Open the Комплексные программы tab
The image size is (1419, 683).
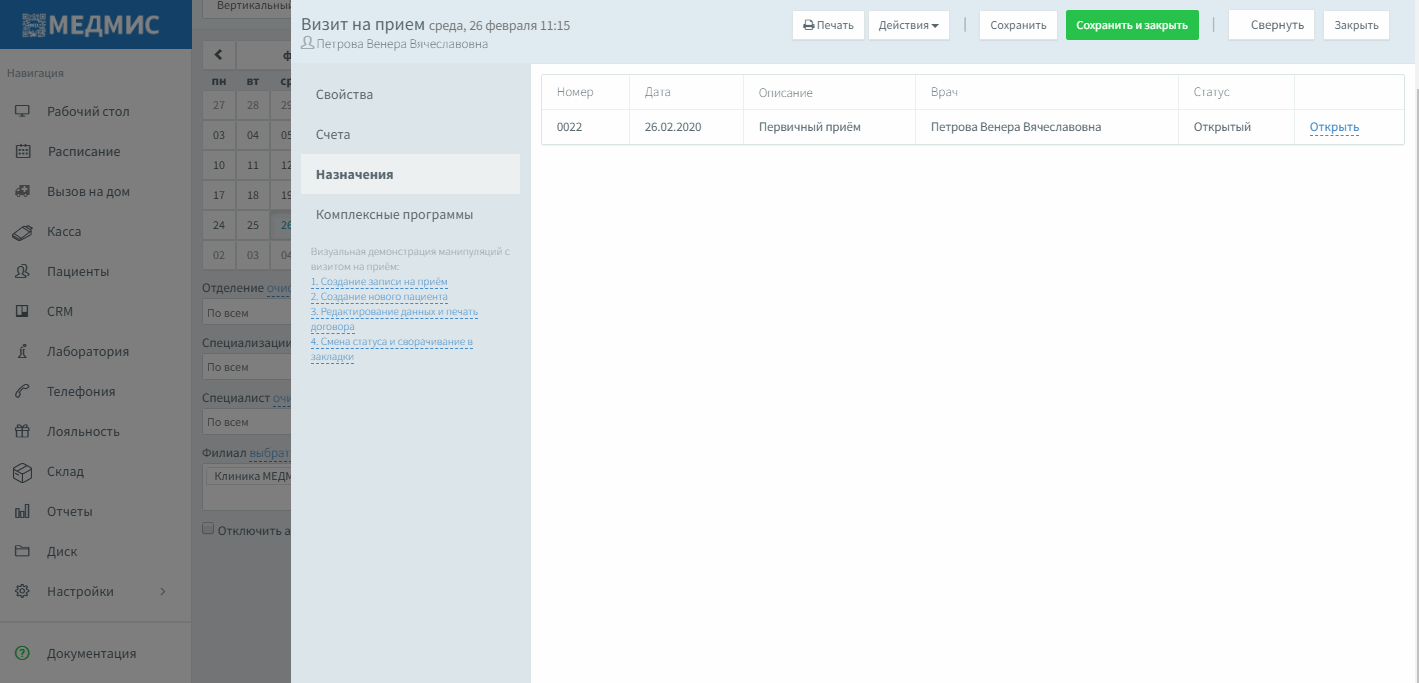click(410, 214)
